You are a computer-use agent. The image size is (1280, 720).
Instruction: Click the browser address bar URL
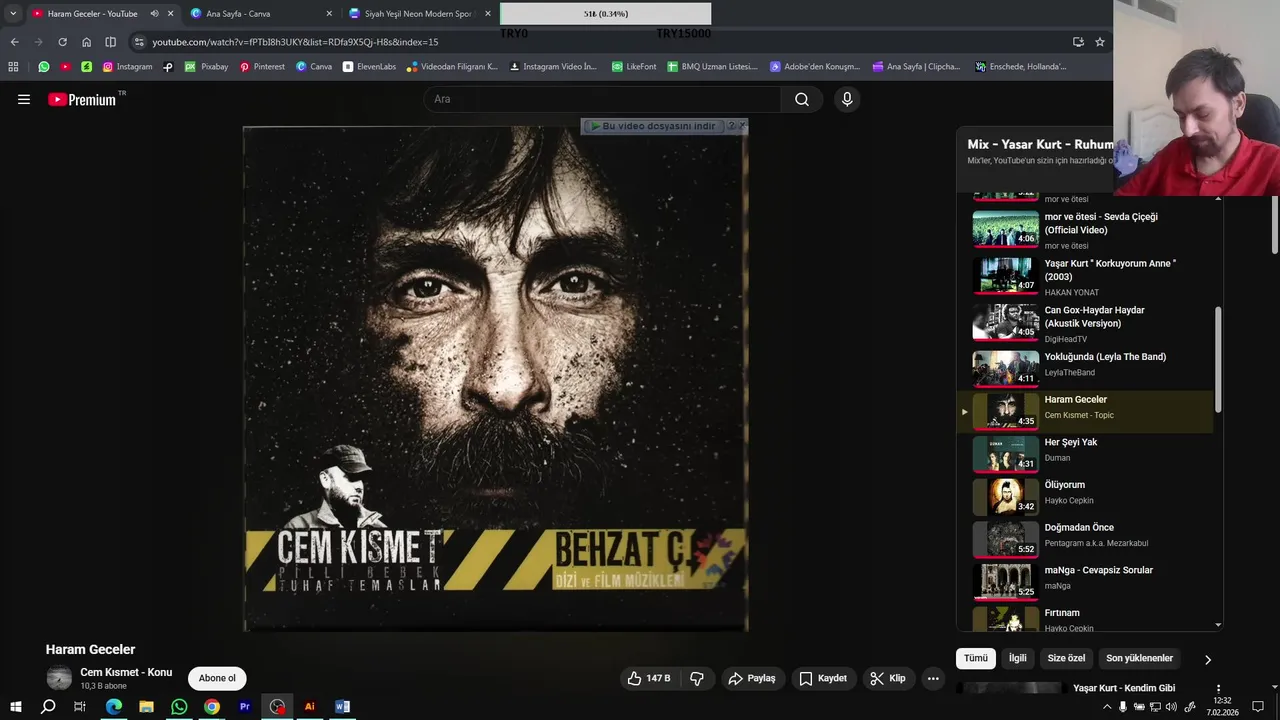pyautogui.click(x=295, y=42)
